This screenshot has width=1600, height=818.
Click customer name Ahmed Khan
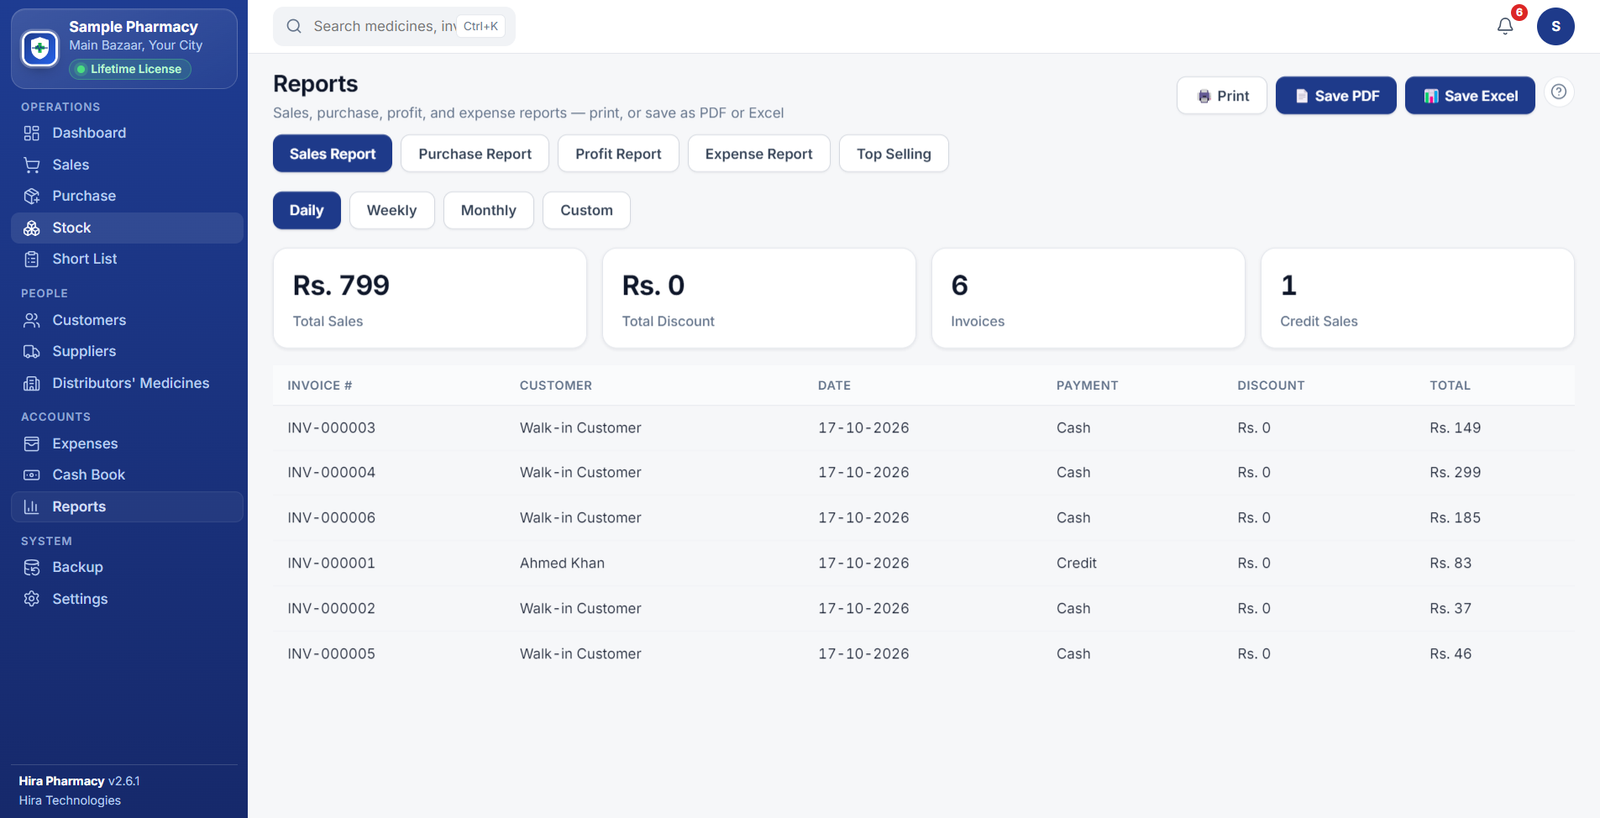pos(562,563)
